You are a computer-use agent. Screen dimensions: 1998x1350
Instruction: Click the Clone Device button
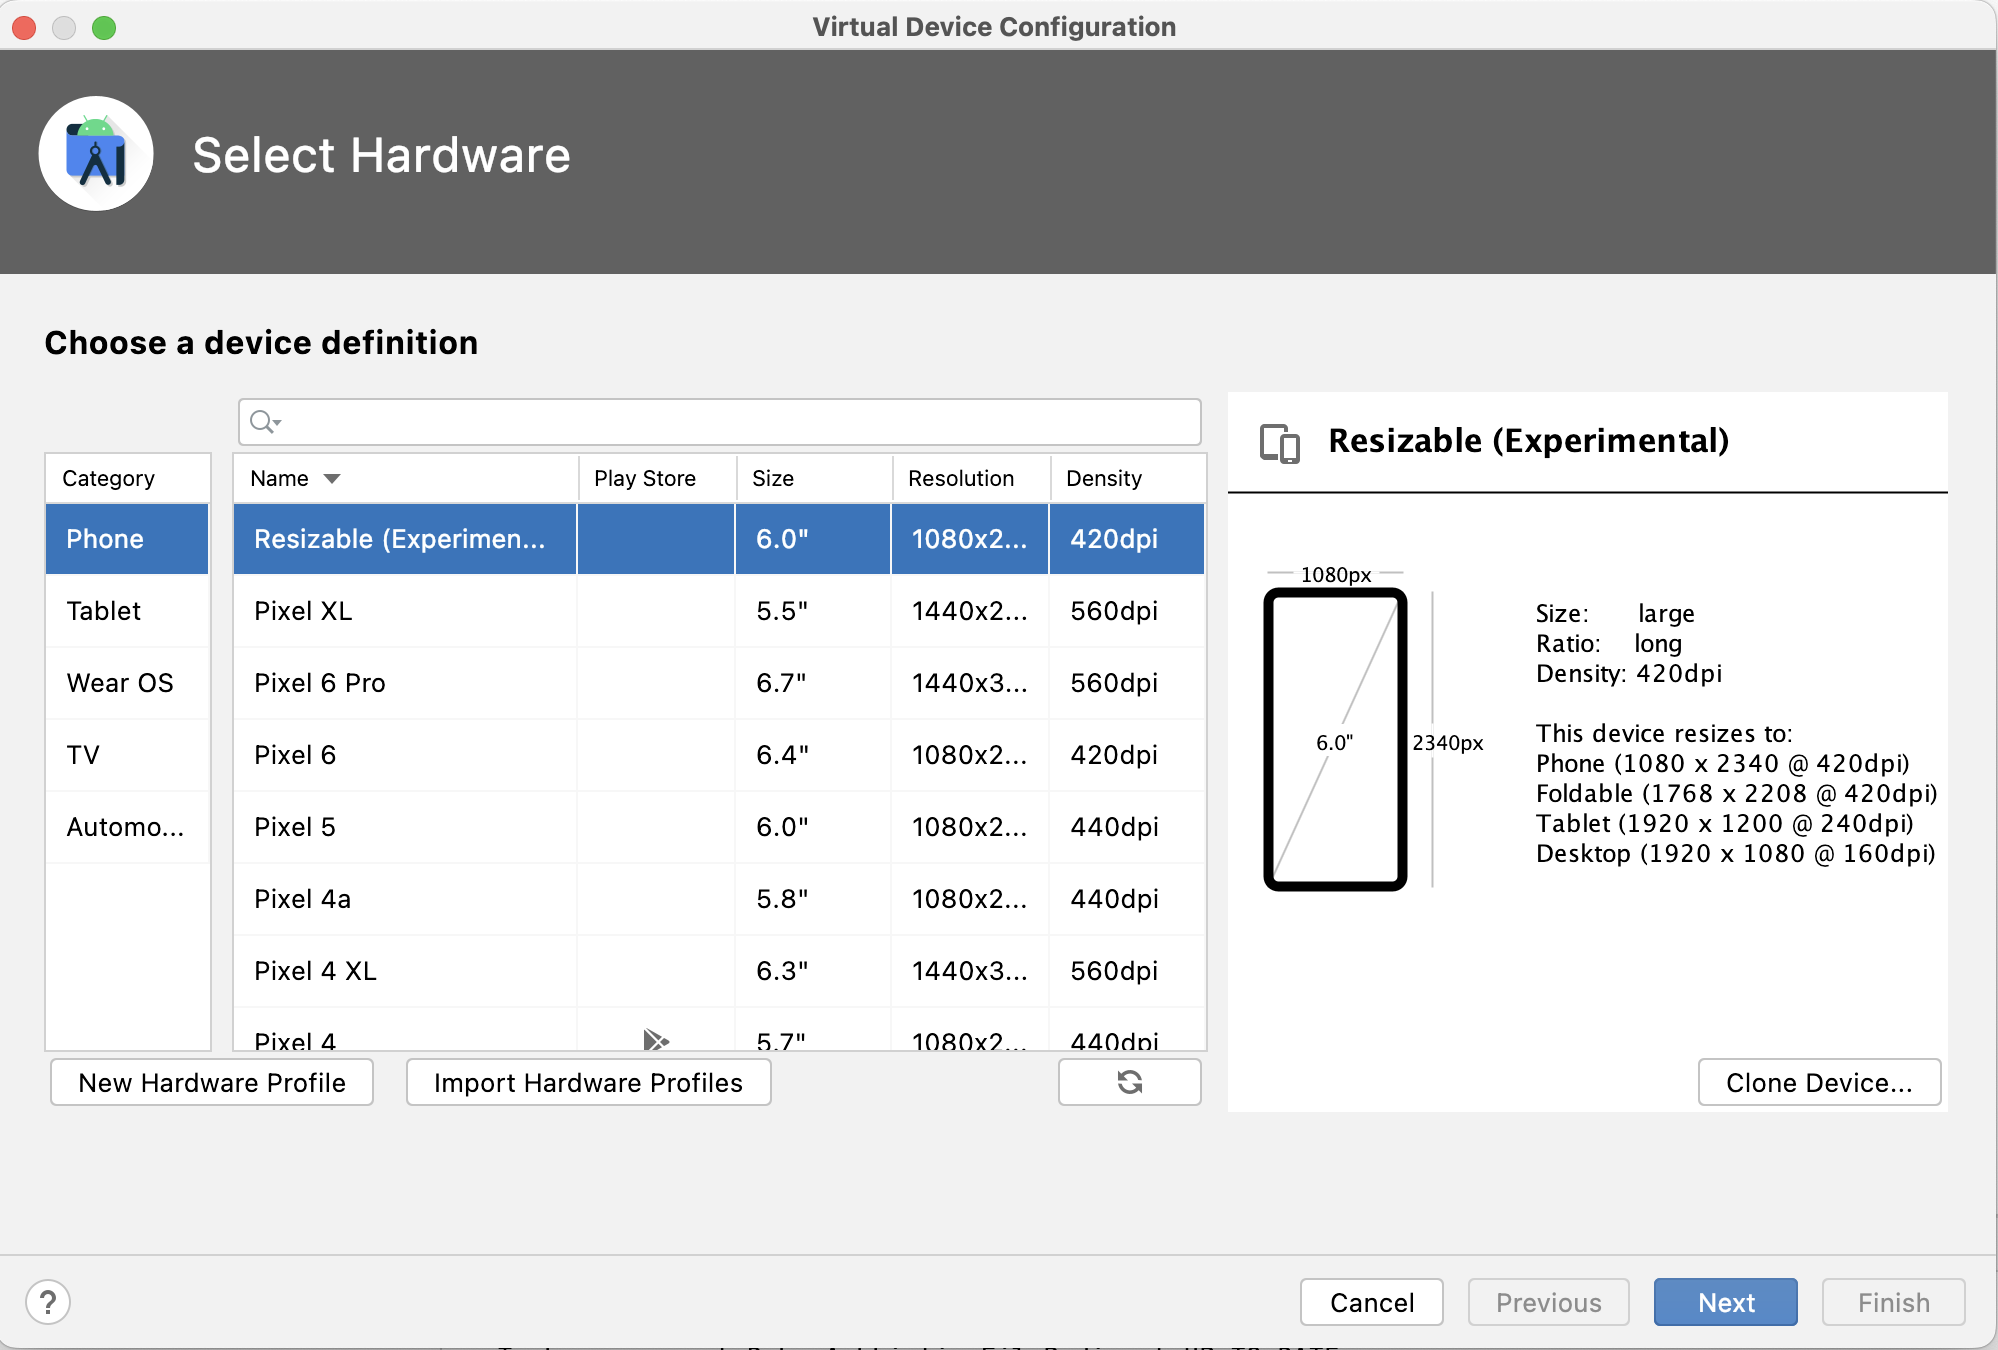coord(1818,1082)
